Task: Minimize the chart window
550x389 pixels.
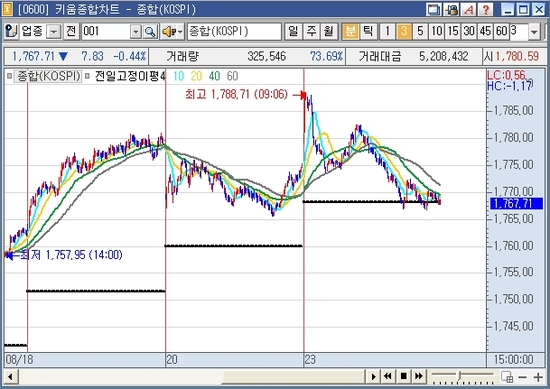Action: (x=508, y=9)
